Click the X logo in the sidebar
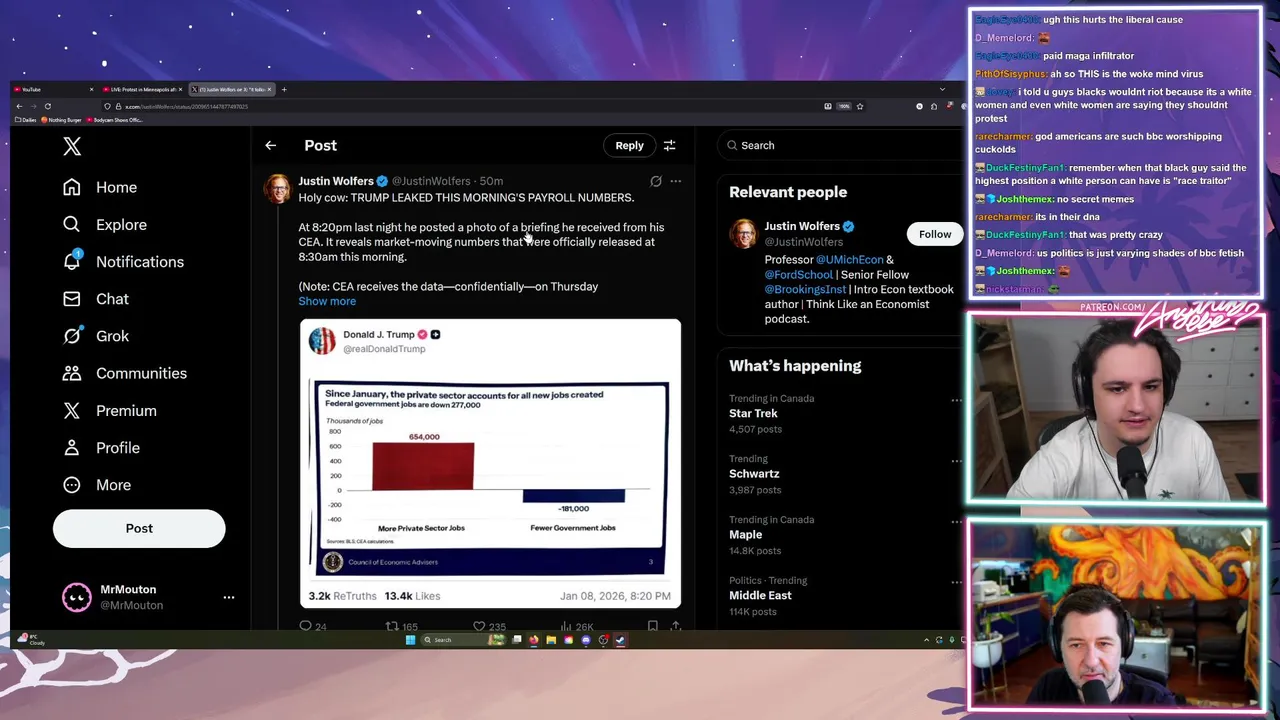The image size is (1280, 720). pos(72,146)
